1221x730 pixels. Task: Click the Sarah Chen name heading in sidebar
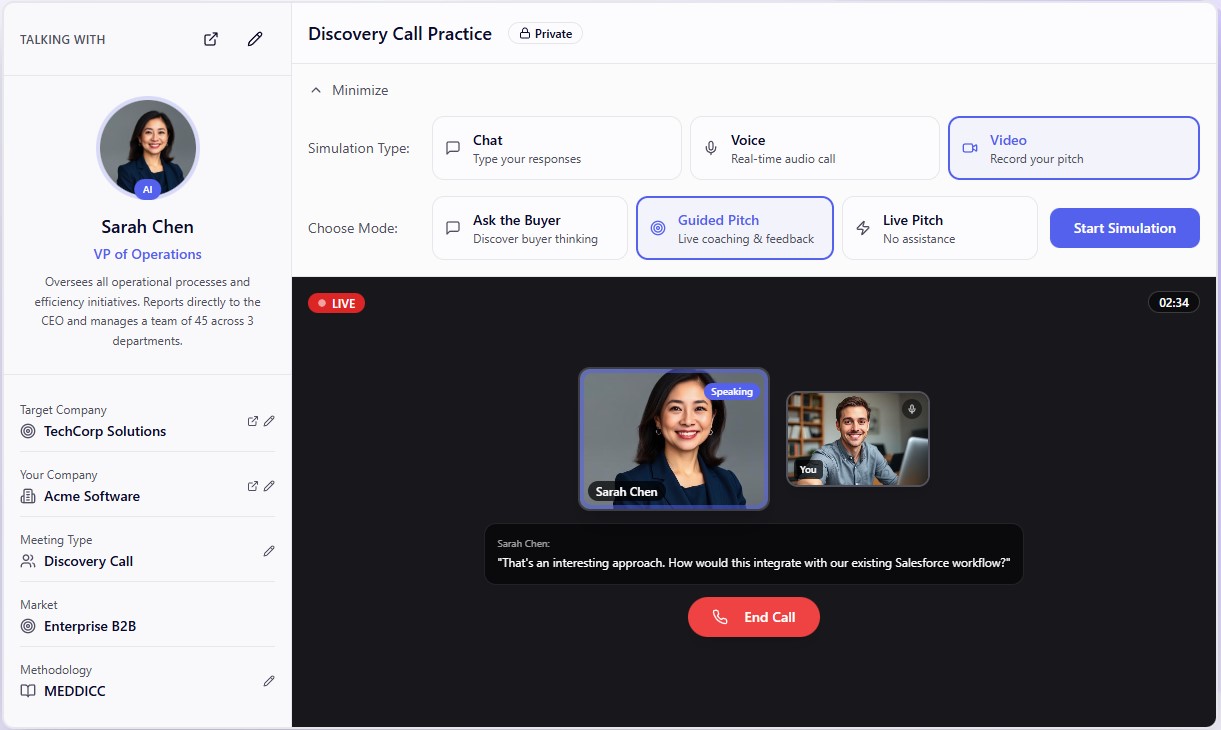(x=148, y=227)
